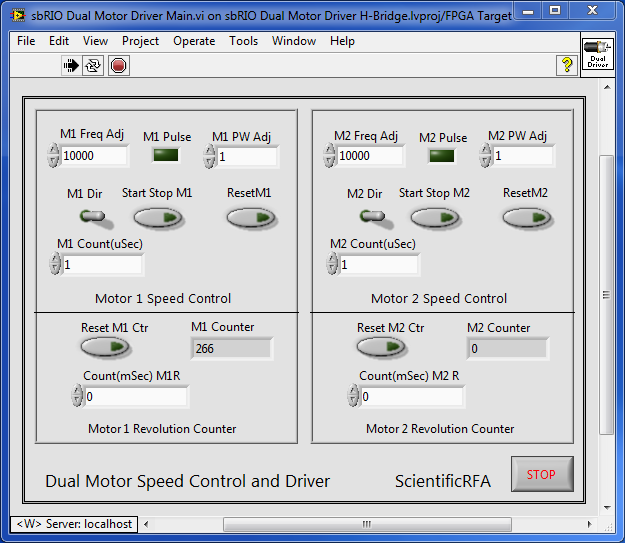
Task: Click the M1 Count(uSec) input field
Action: click(102, 265)
